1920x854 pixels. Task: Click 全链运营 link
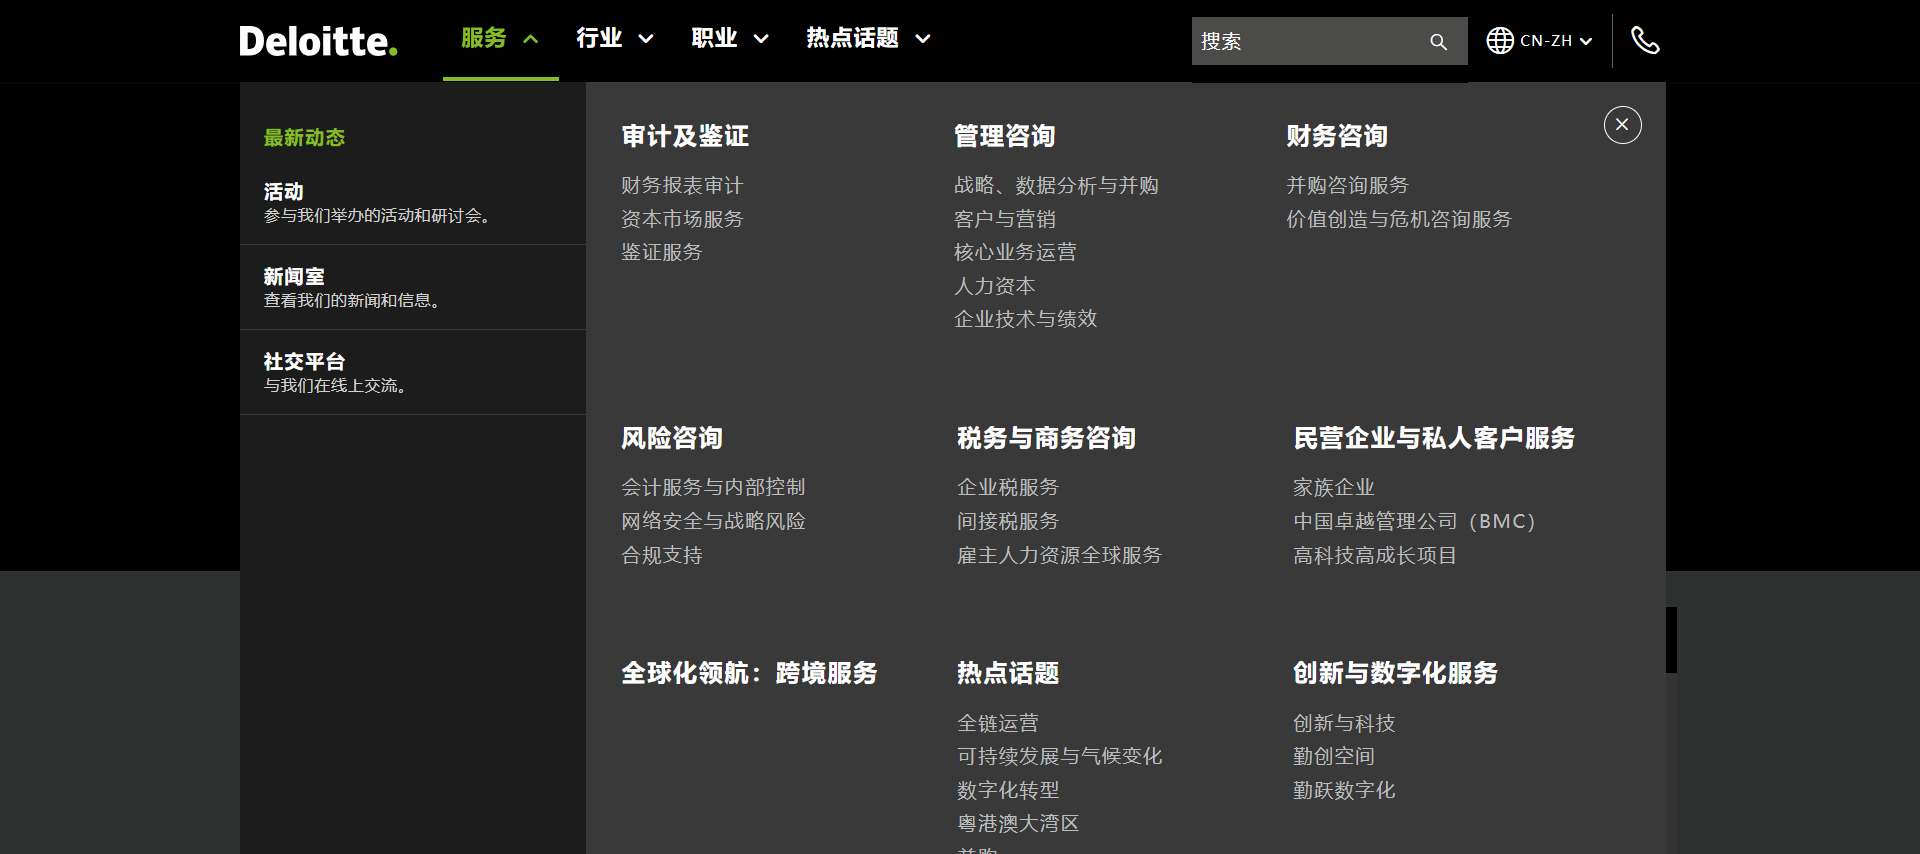998,724
